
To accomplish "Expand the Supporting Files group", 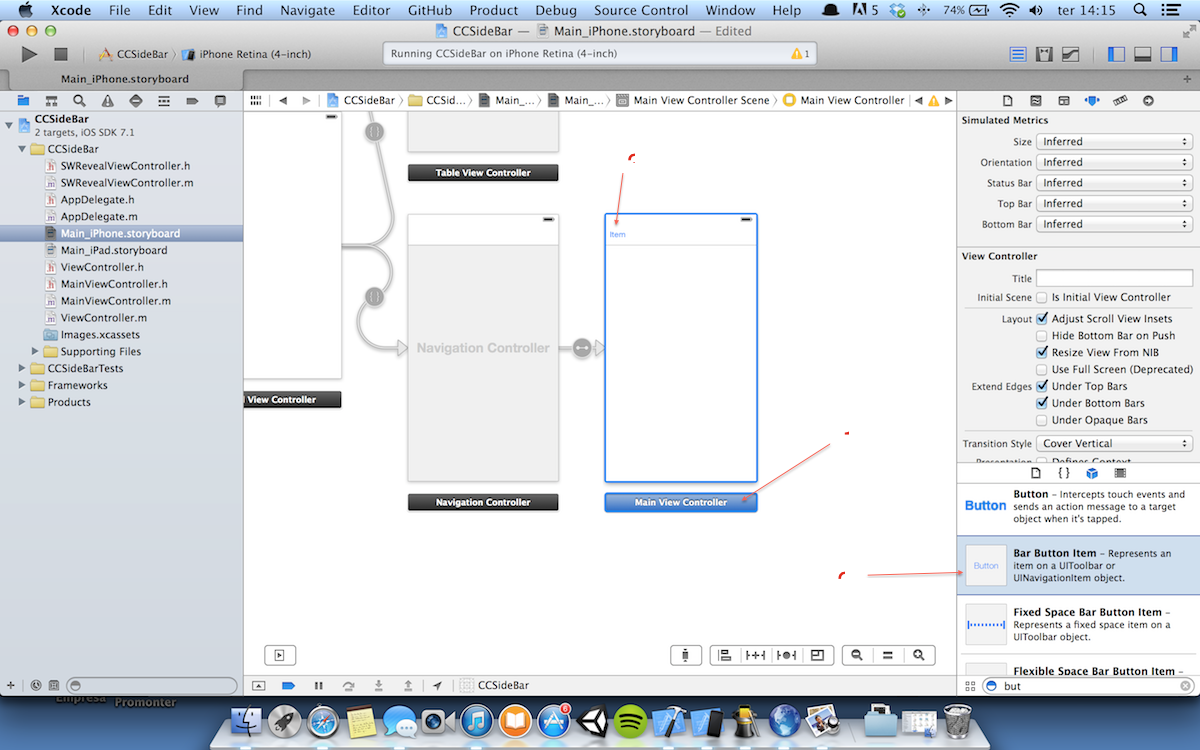I will [x=36, y=351].
